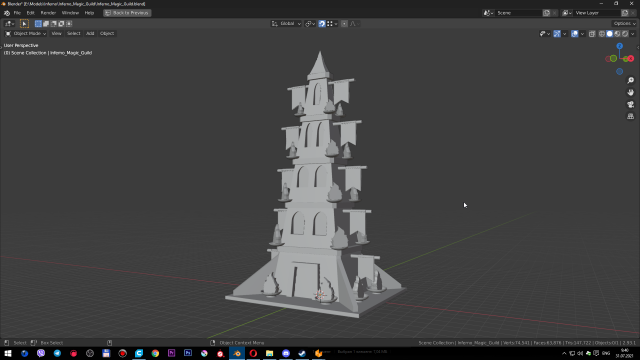Open the viewport Add menu
This screenshot has width=640, height=360.
[90, 33]
